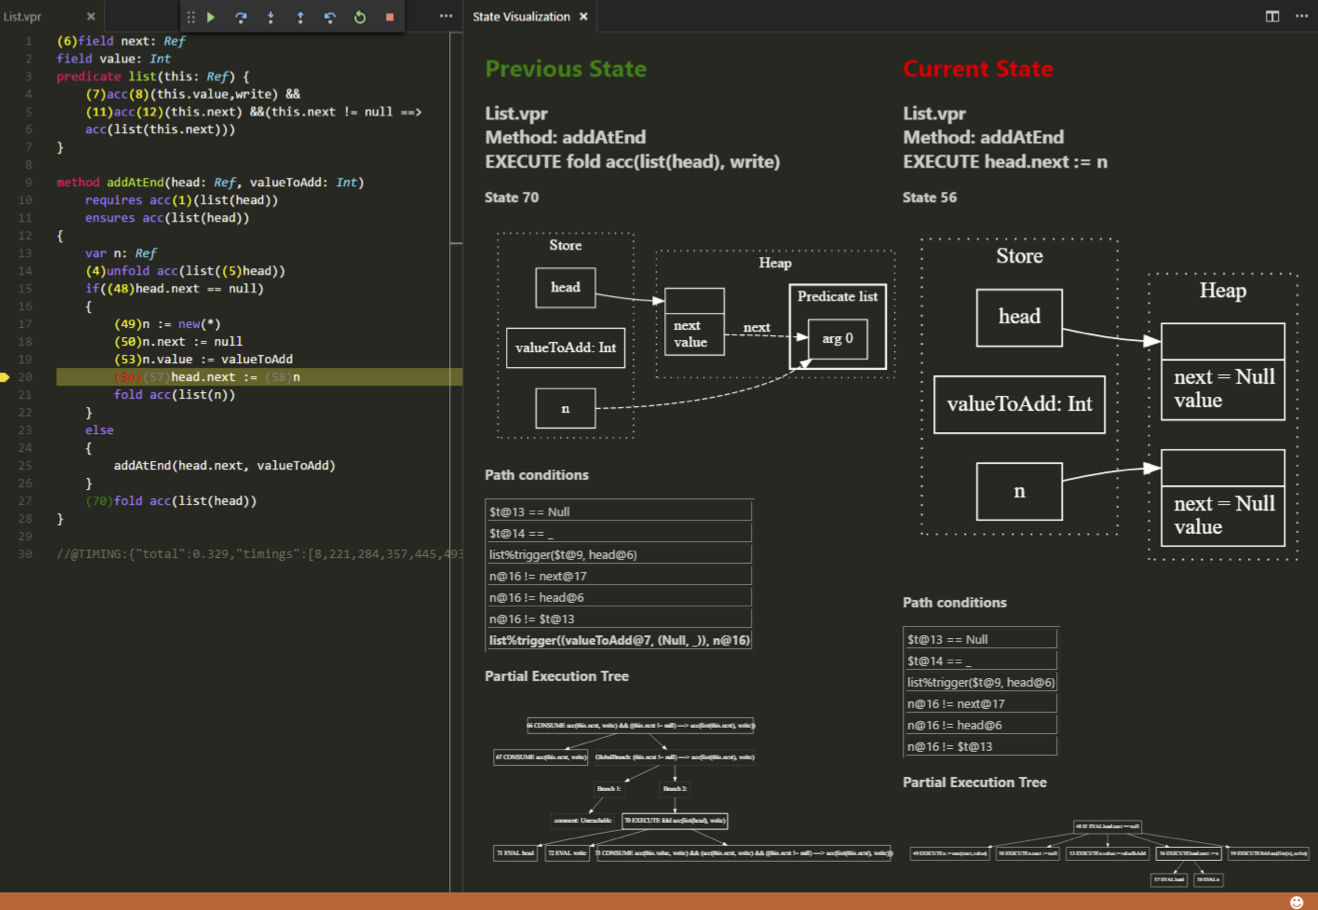1318x910 pixels.
Task: Click 'n.value := valueToAdd' at line 19
Action: click(x=203, y=360)
